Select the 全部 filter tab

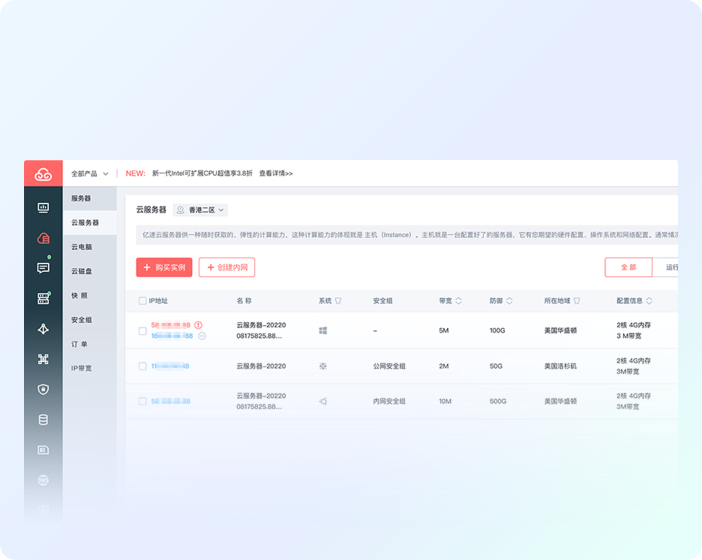click(x=628, y=267)
